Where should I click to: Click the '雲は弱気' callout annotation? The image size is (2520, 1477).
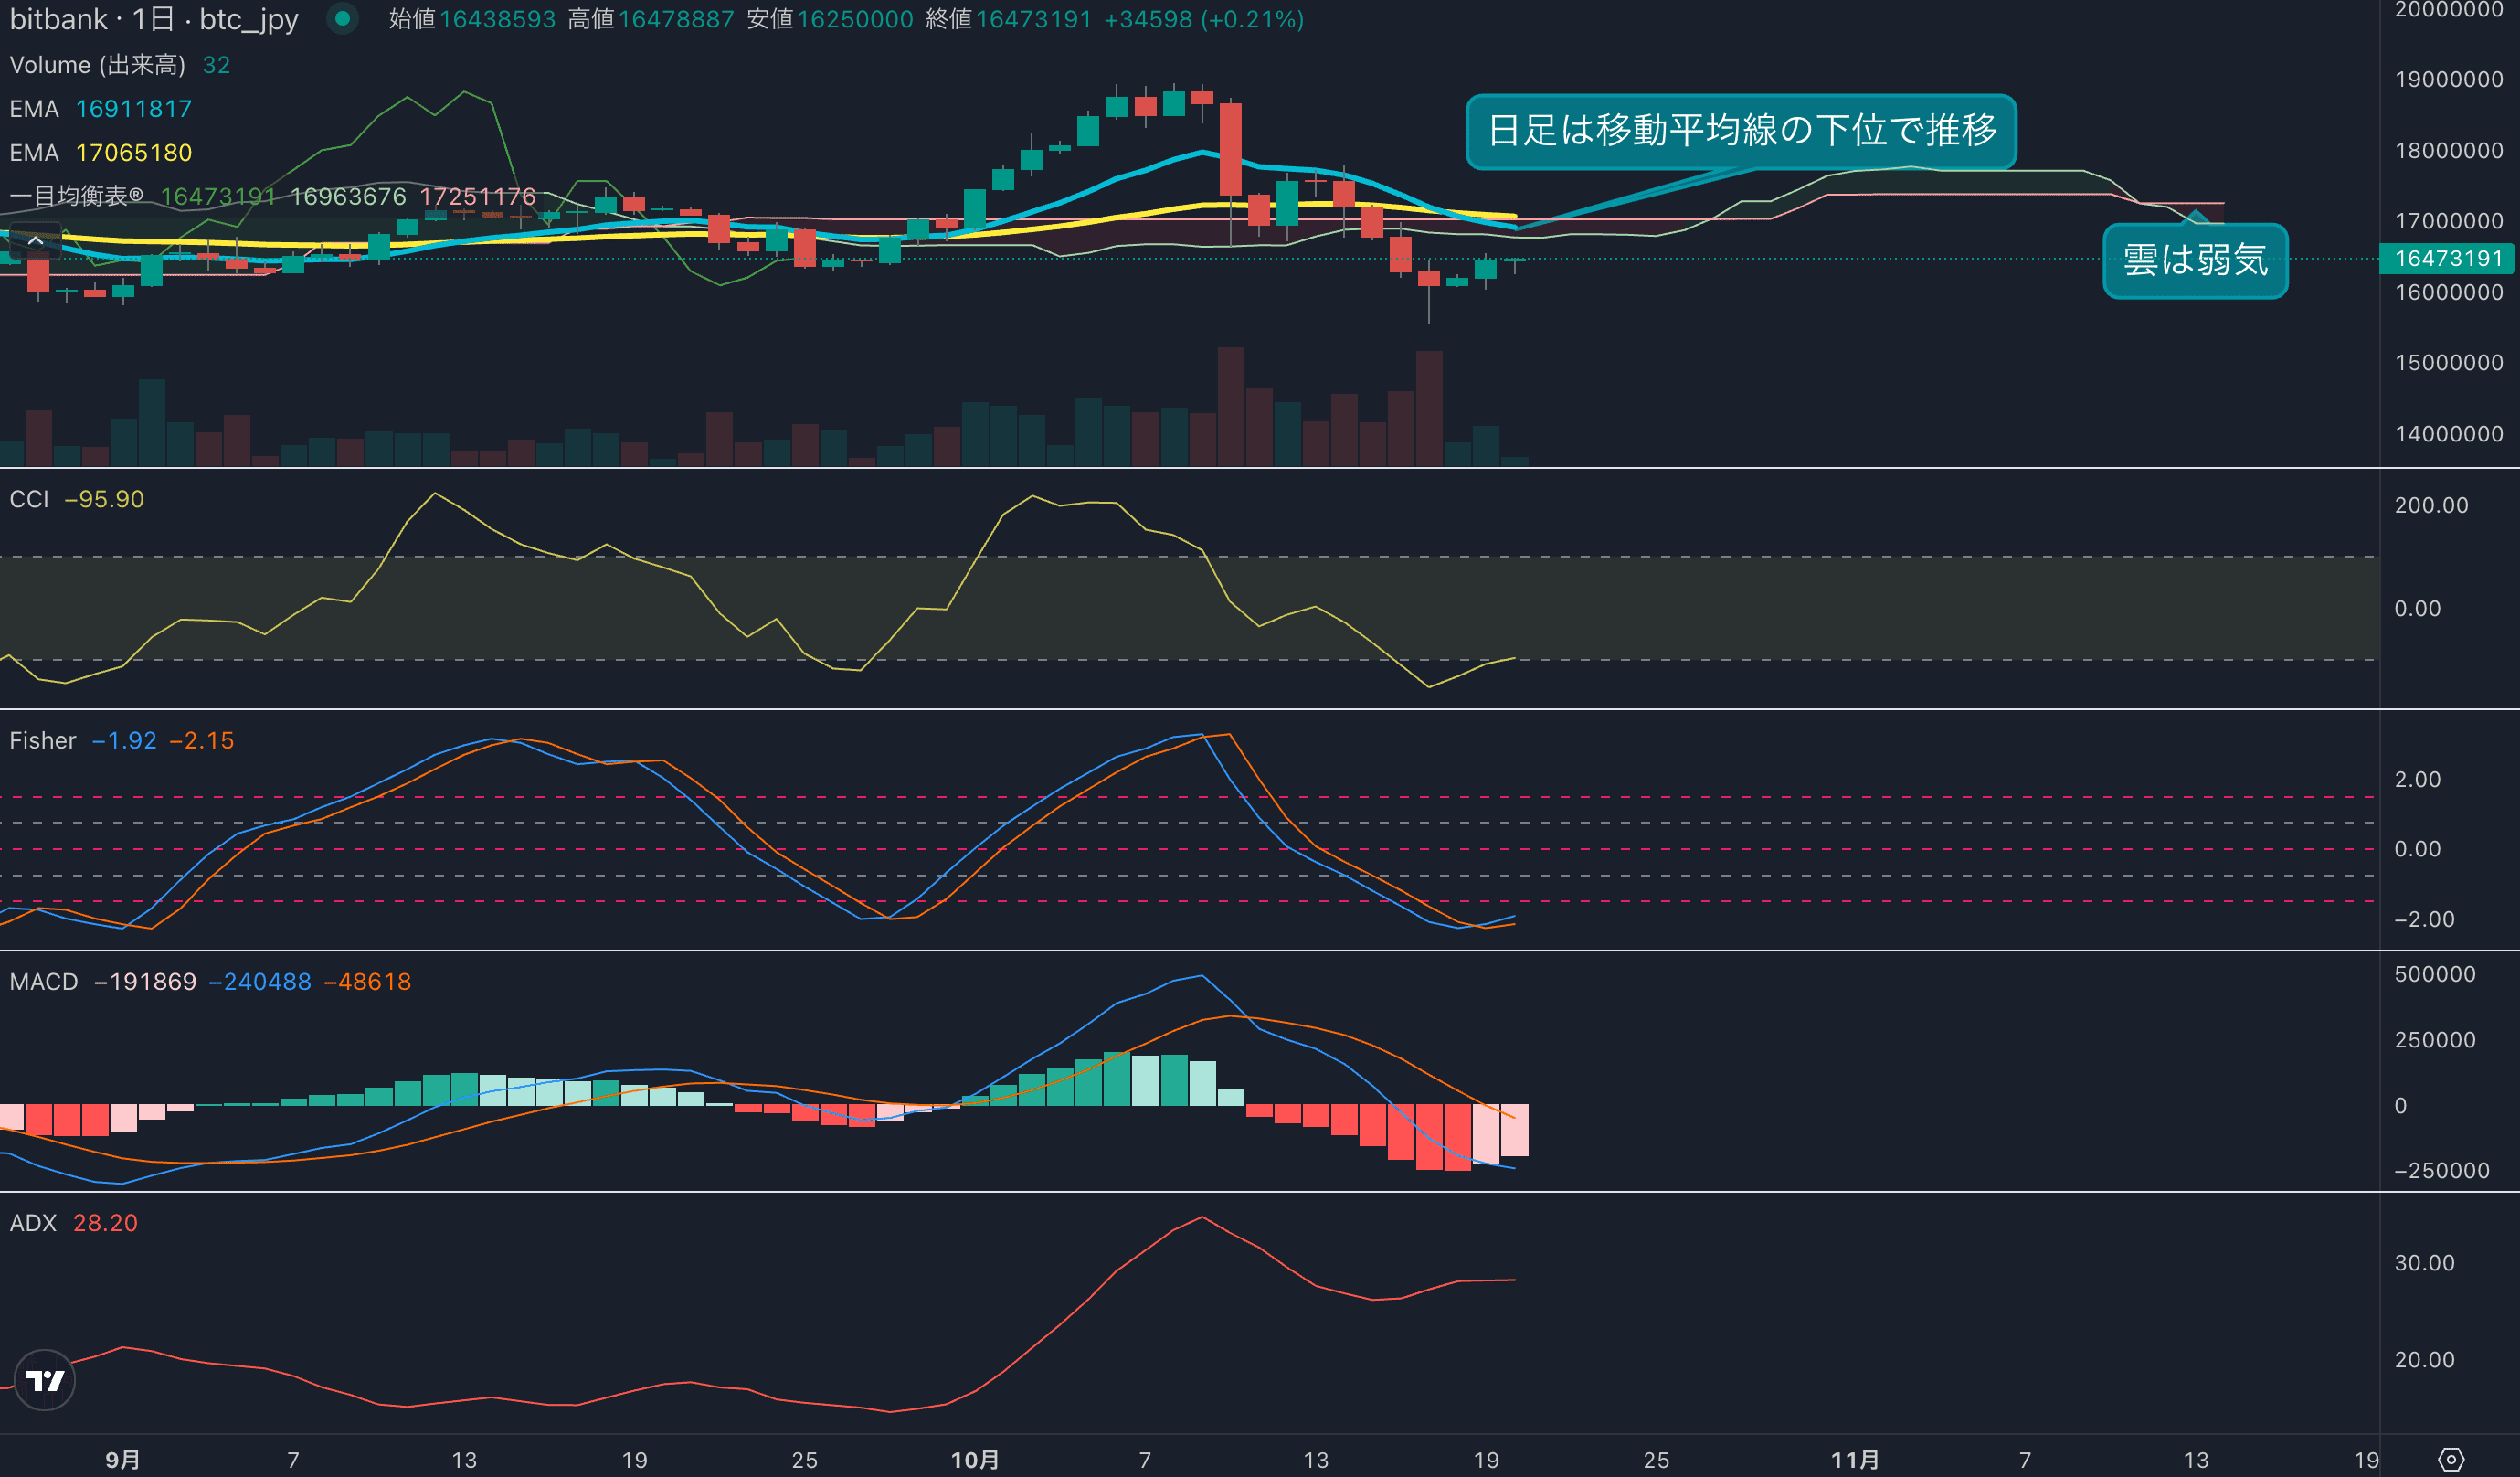tap(2194, 260)
